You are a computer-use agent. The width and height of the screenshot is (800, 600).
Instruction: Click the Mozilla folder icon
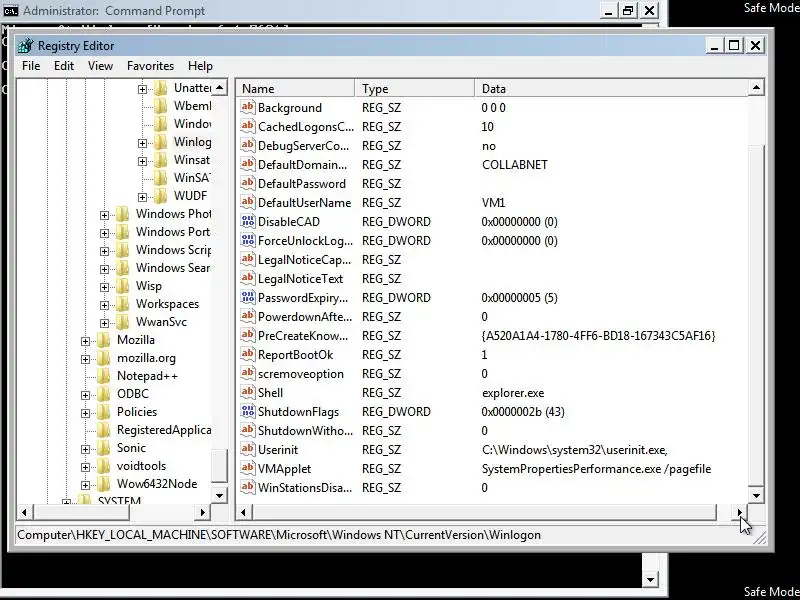pos(103,340)
